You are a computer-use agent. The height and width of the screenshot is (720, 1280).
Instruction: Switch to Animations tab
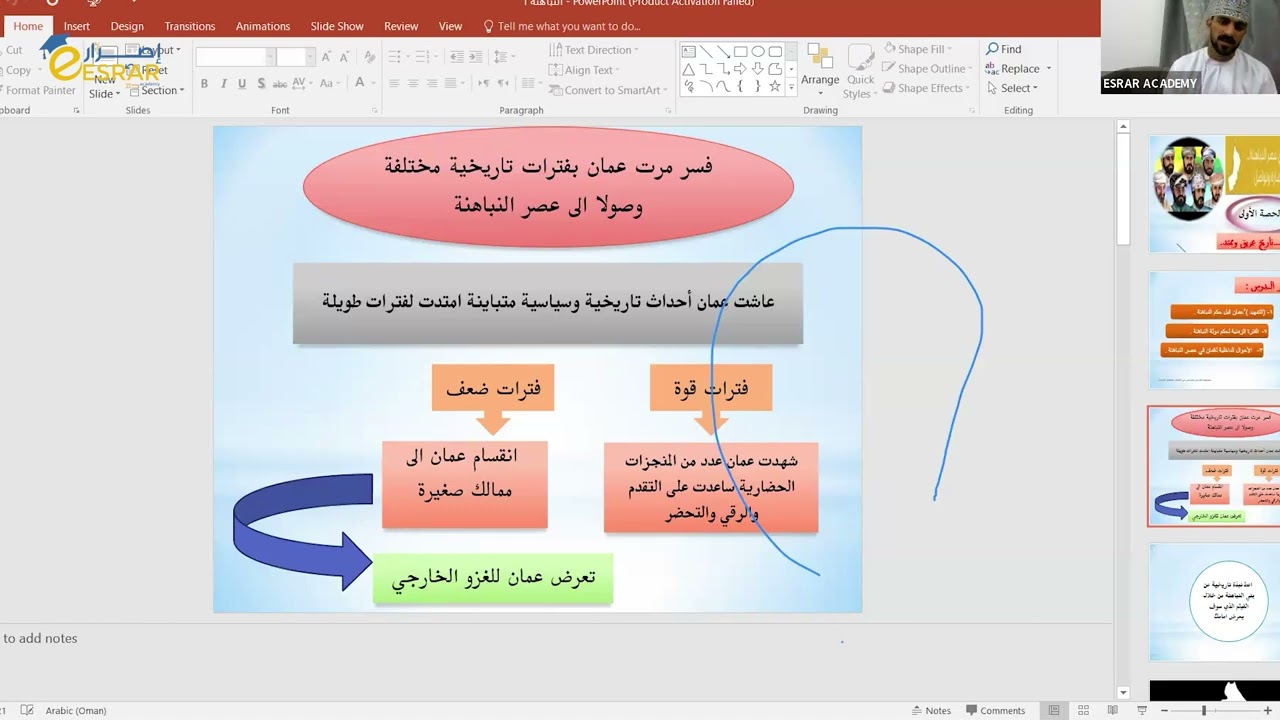(x=263, y=26)
